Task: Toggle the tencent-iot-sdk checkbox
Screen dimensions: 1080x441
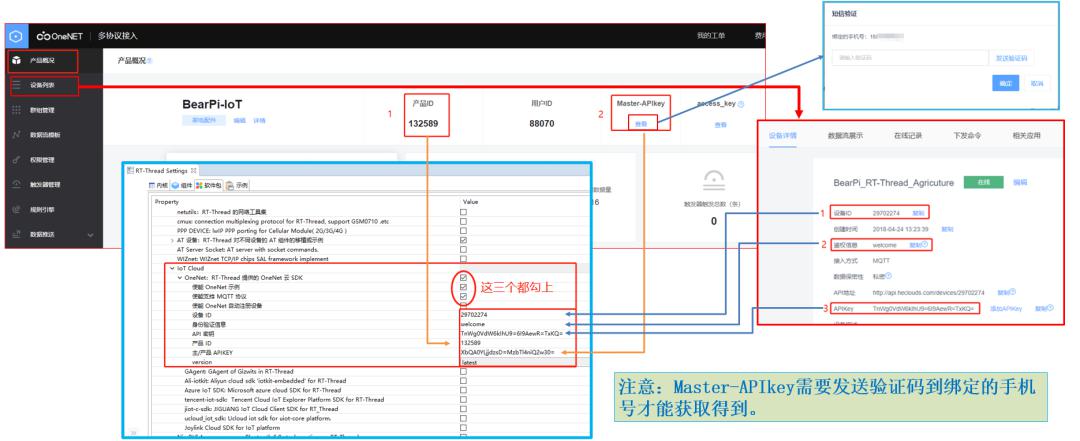Action: point(464,399)
